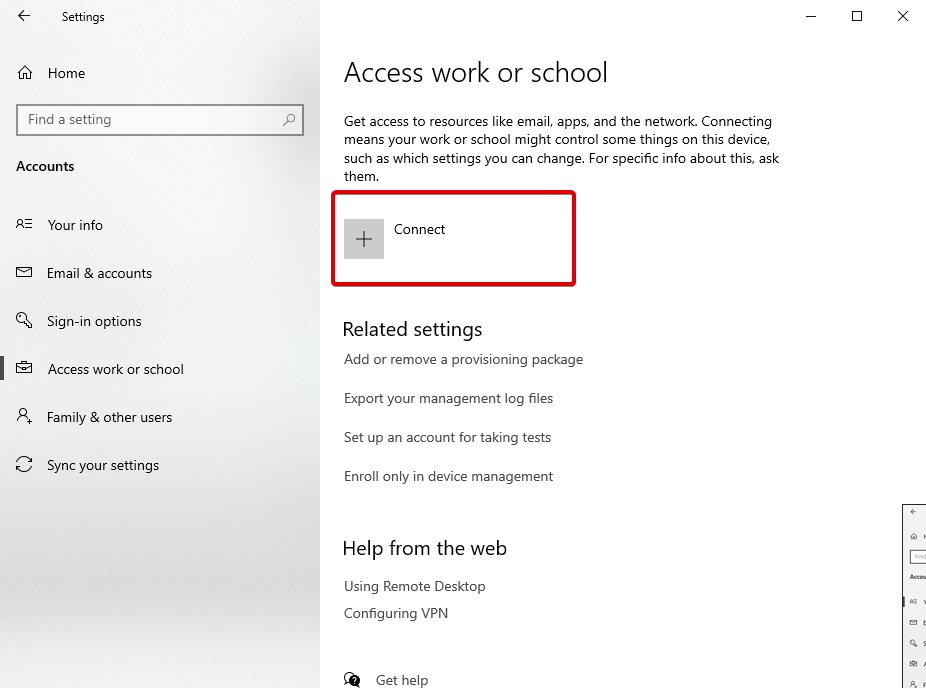Click the envelope icon for Email & accounts
The width and height of the screenshot is (926, 688).
coord(24,272)
